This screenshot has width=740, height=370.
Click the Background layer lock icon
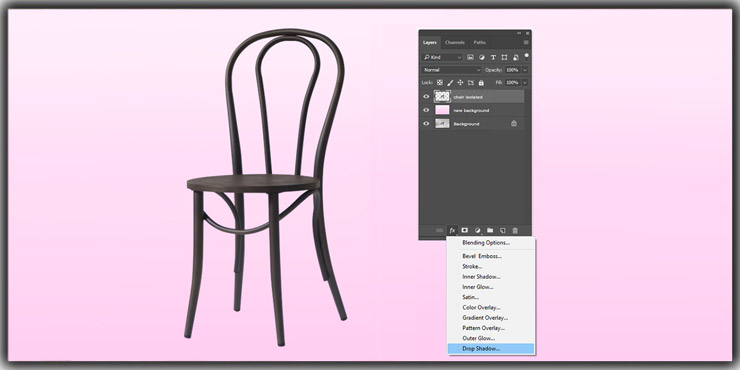[x=514, y=124]
